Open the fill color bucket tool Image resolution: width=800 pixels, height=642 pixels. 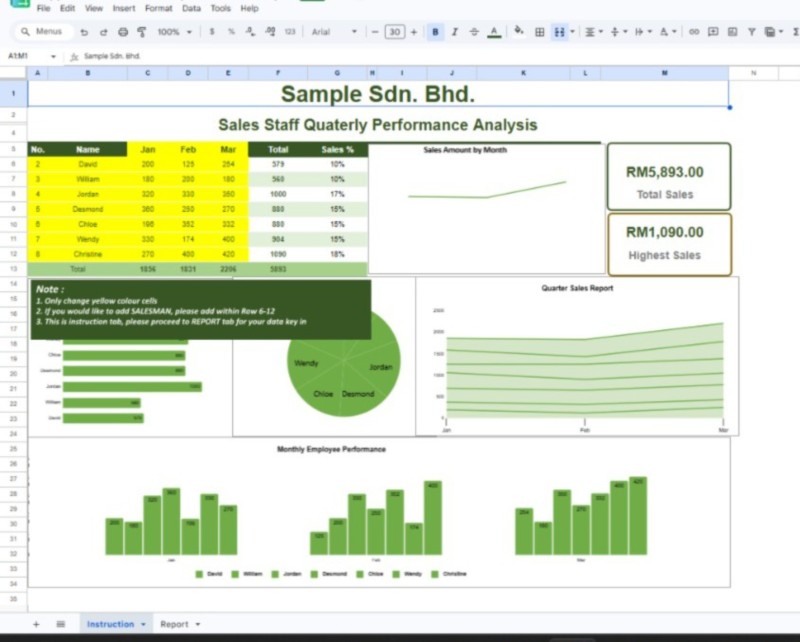(518, 31)
